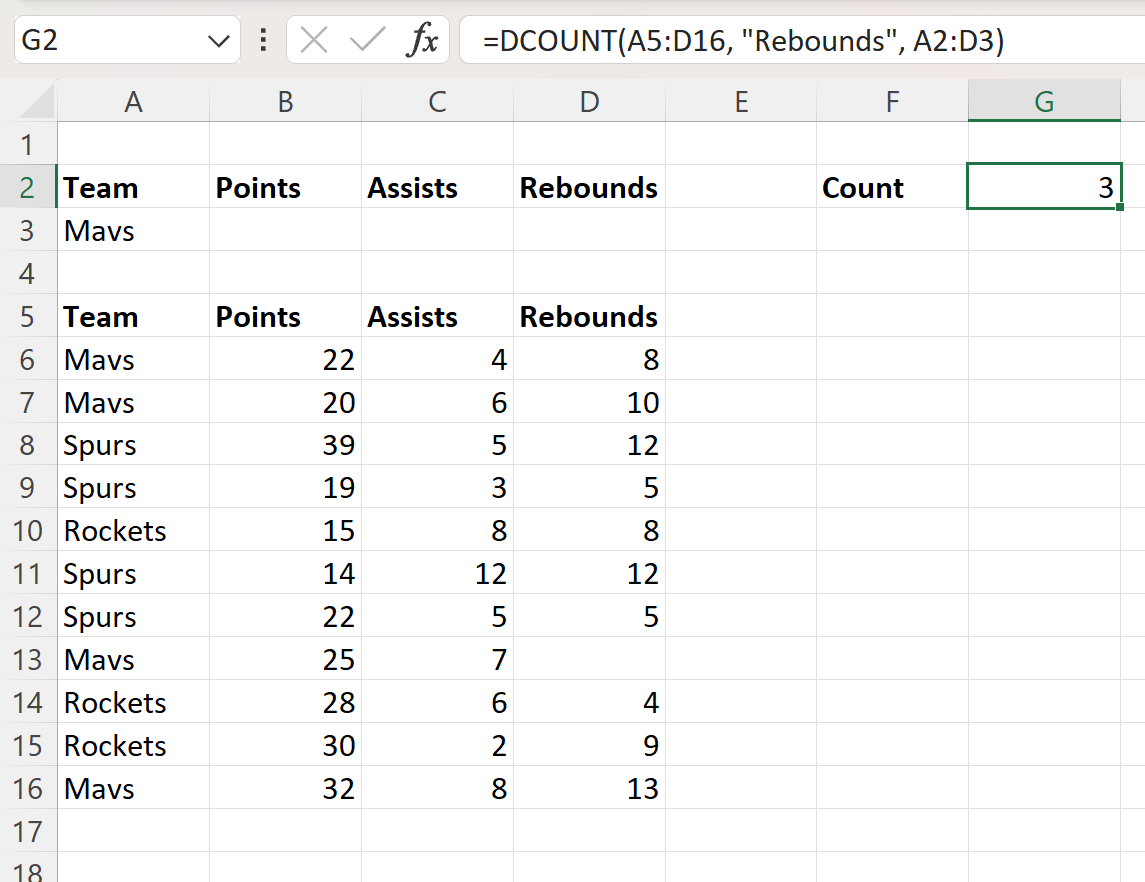Click column header G to select the column
This screenshot has height=882, width=1145.
pyautogui.click(x=1044, y=101)
